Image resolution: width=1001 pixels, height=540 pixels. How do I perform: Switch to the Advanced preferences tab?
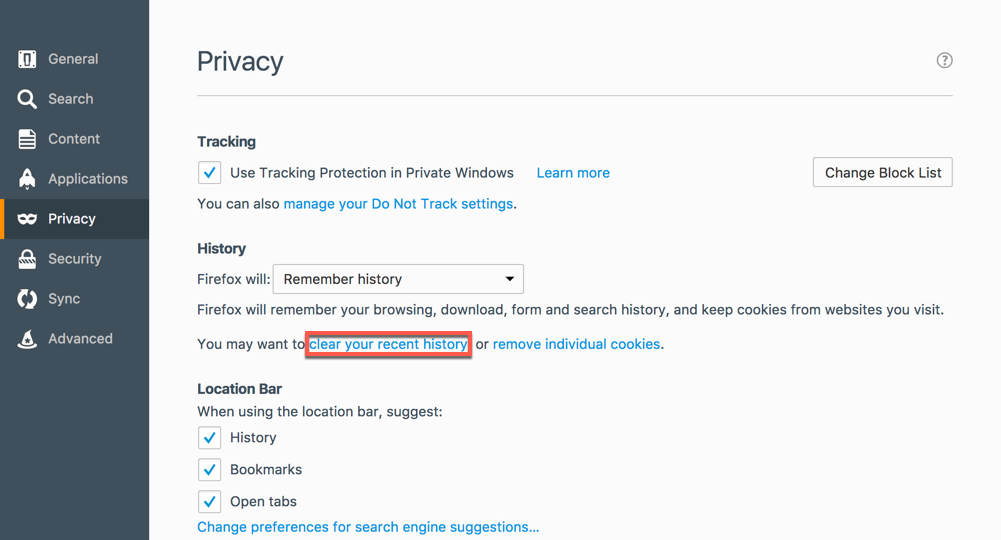coord(80,339)
